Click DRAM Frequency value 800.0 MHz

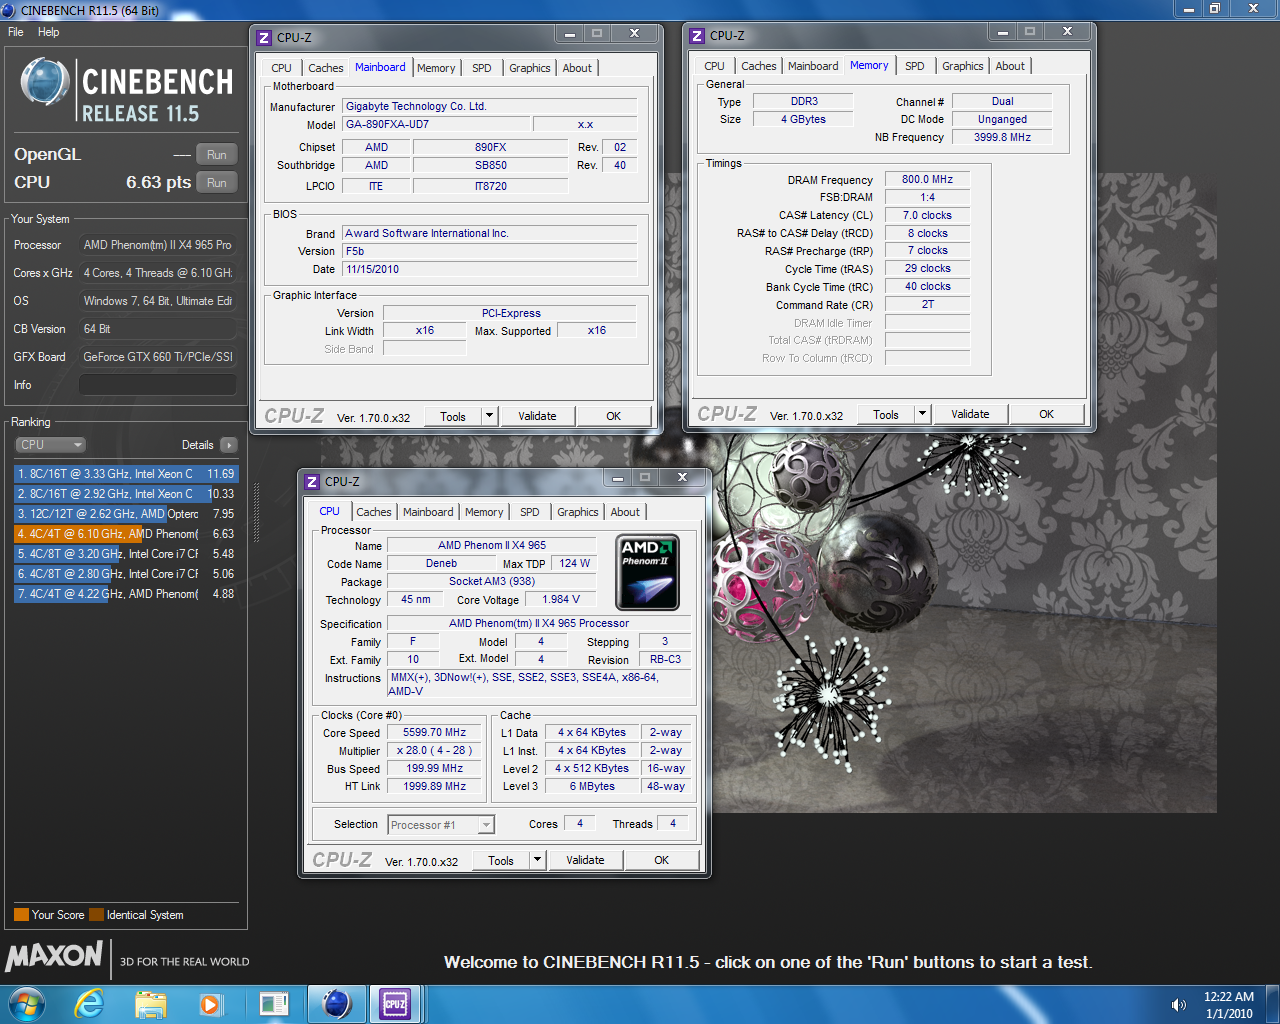point(927,180)
